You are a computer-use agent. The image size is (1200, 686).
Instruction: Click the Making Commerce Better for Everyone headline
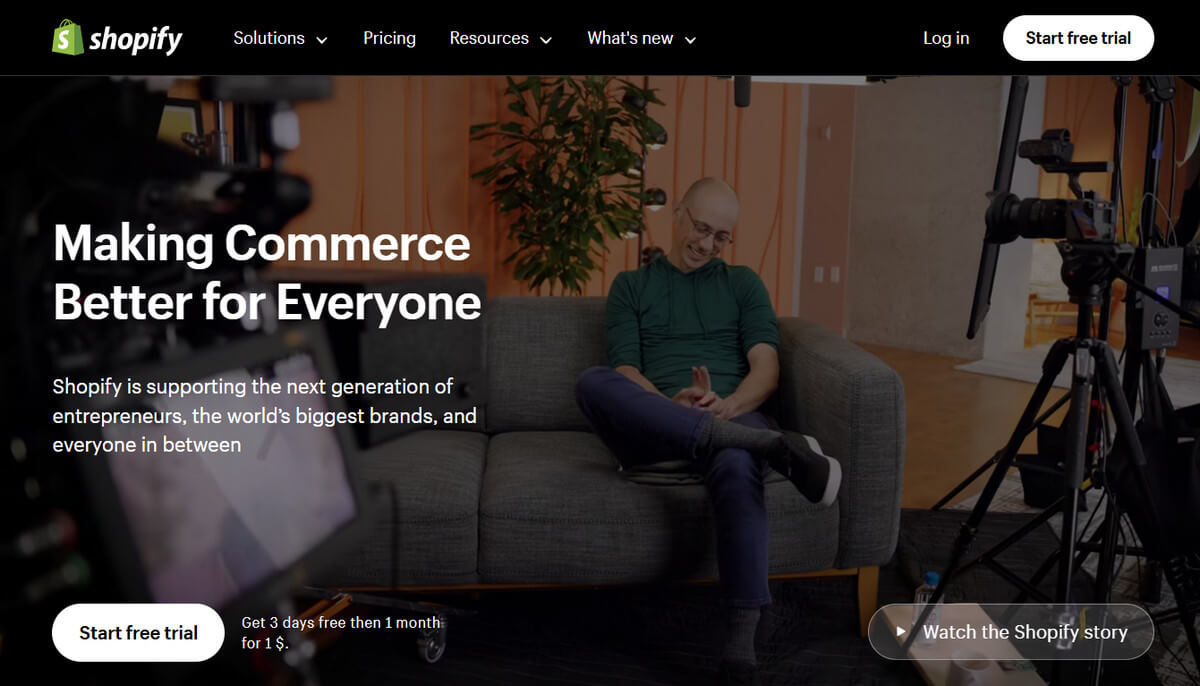[267, 274]
